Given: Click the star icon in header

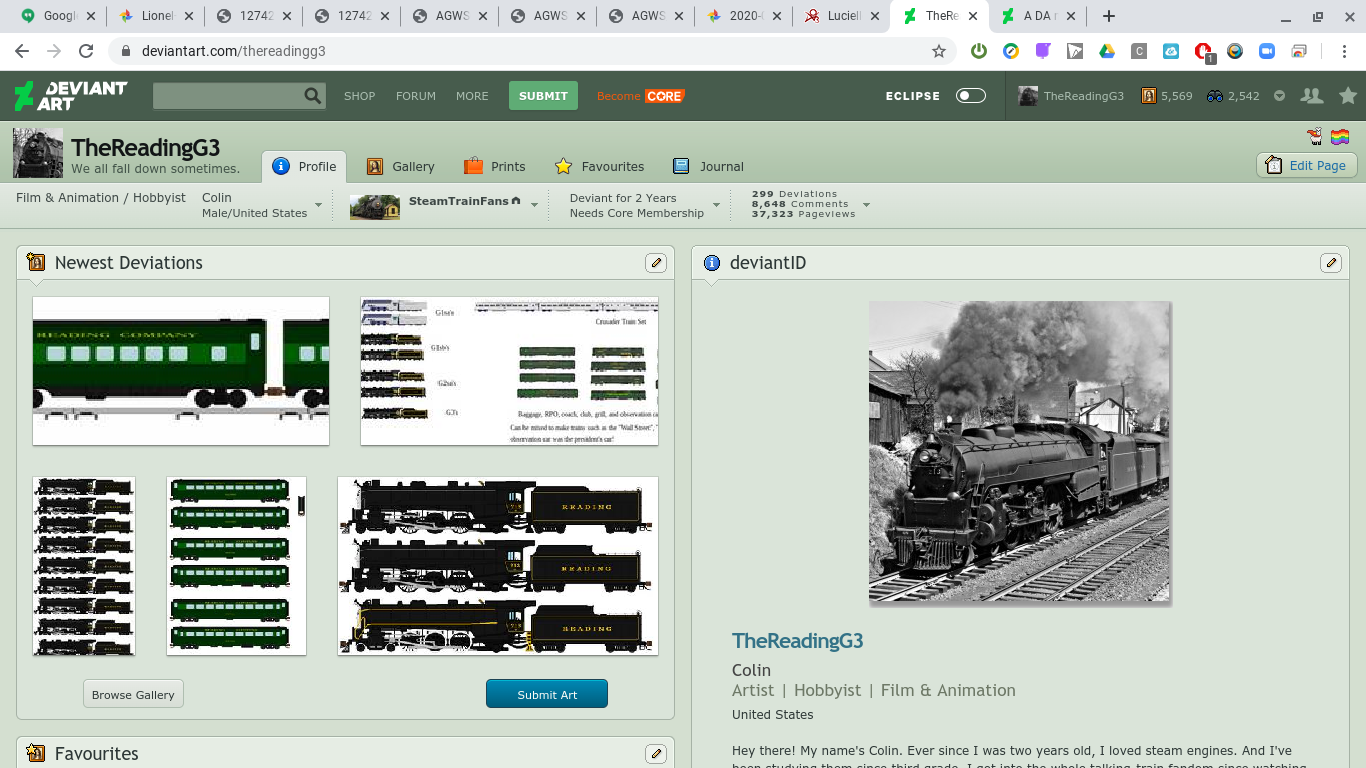Looking at the screenshot, I should (1348, 96).
